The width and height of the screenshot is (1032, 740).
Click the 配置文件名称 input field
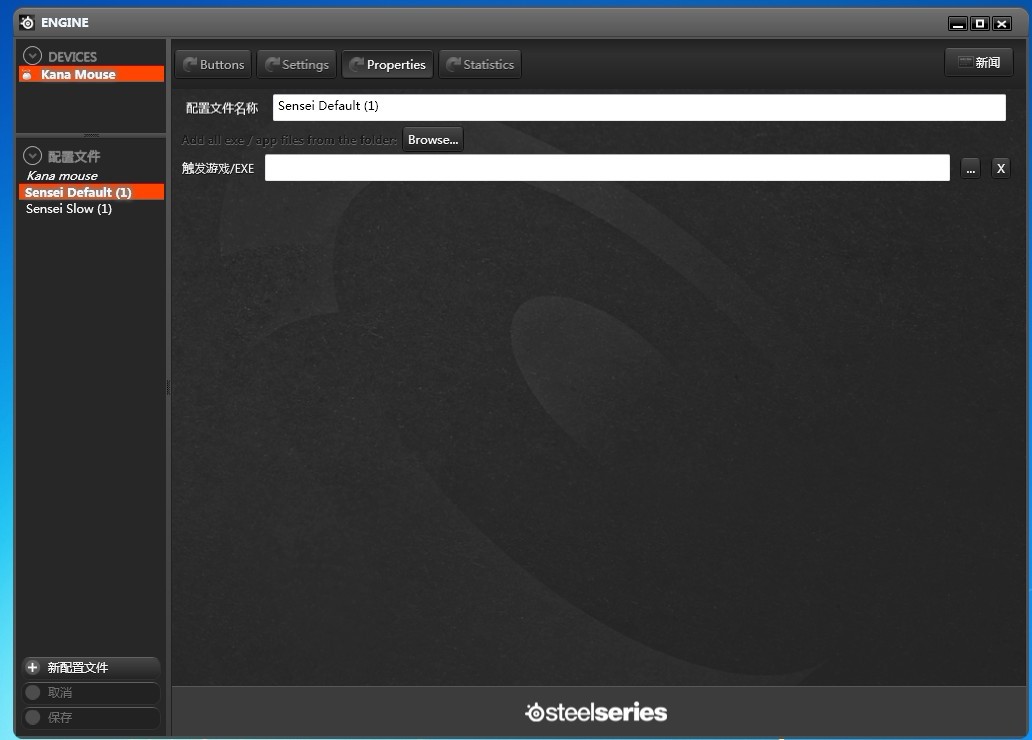pos(639,107)
